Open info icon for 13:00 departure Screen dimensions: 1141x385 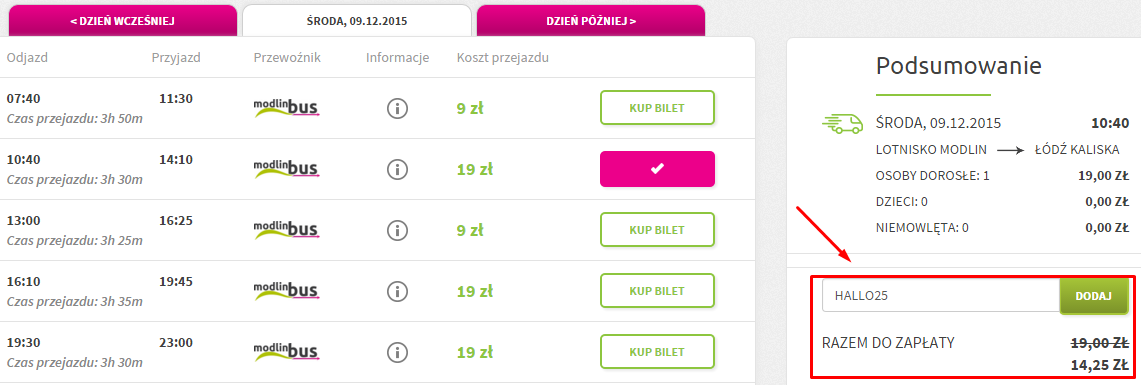(x=397, y=230)
